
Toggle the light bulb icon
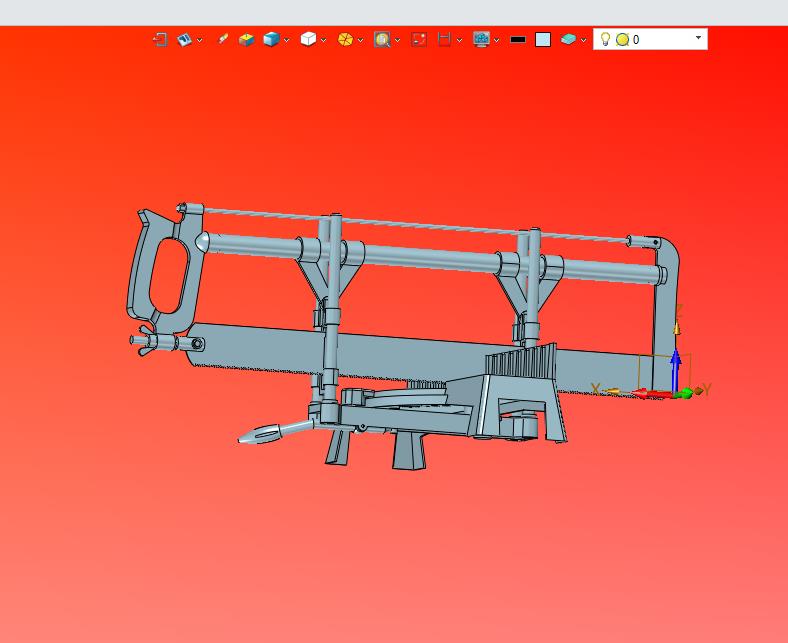tap(606, 39)
